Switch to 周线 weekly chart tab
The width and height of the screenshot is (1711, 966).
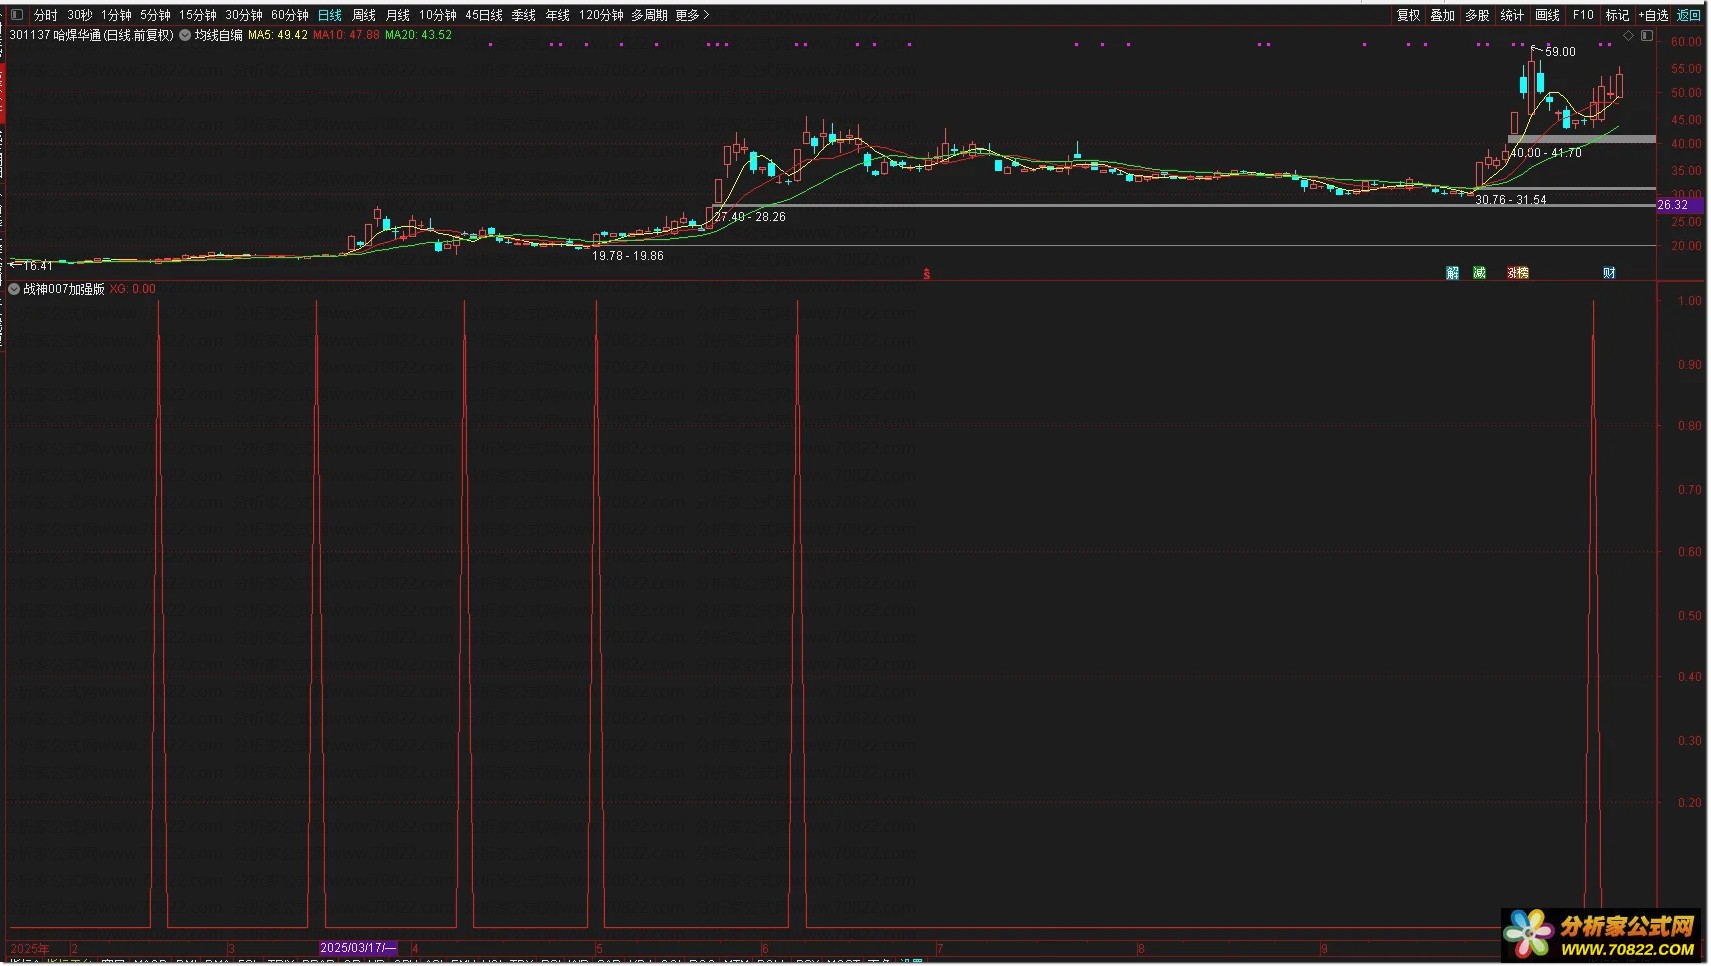364,15
